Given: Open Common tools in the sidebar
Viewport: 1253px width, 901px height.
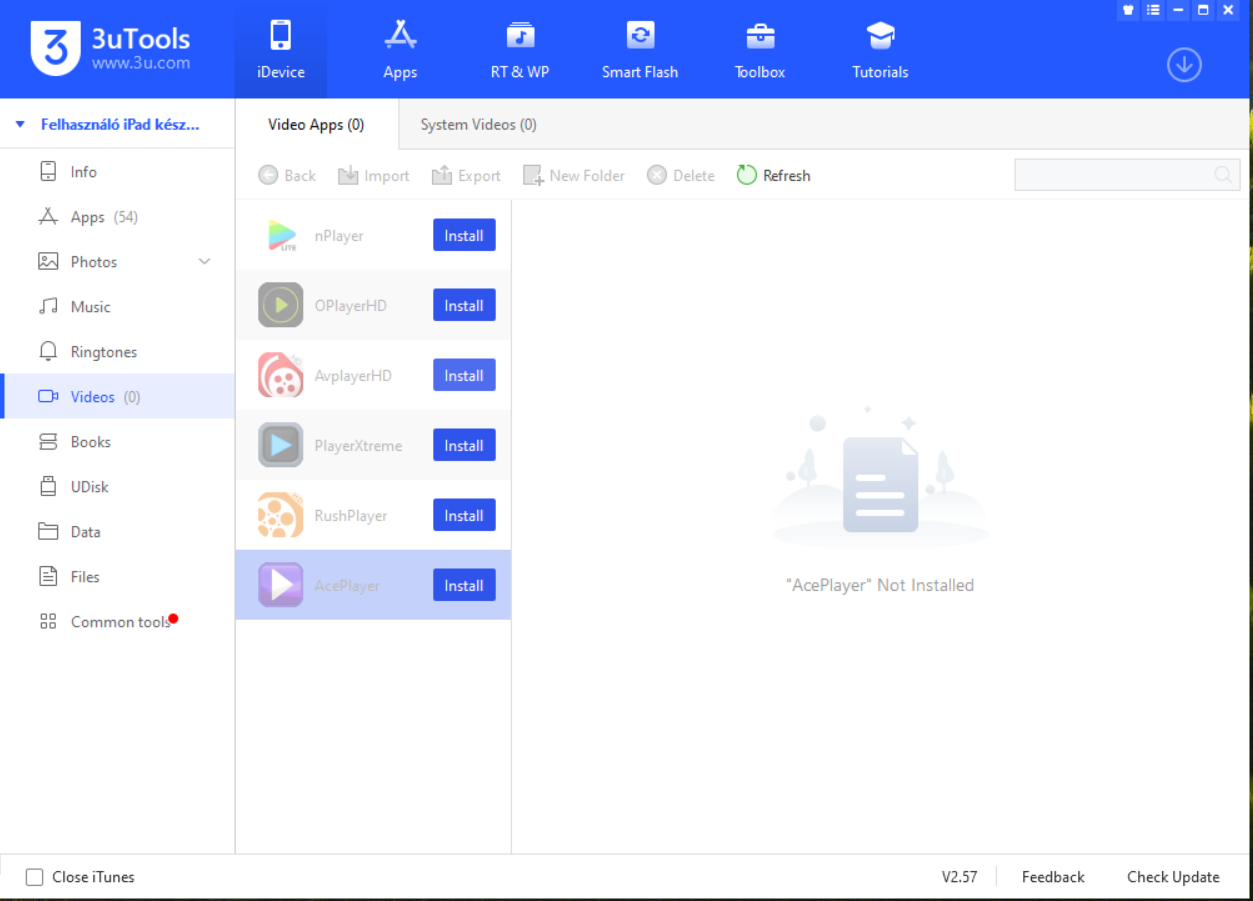Looking at the screenshot, I should pos(117,622).
